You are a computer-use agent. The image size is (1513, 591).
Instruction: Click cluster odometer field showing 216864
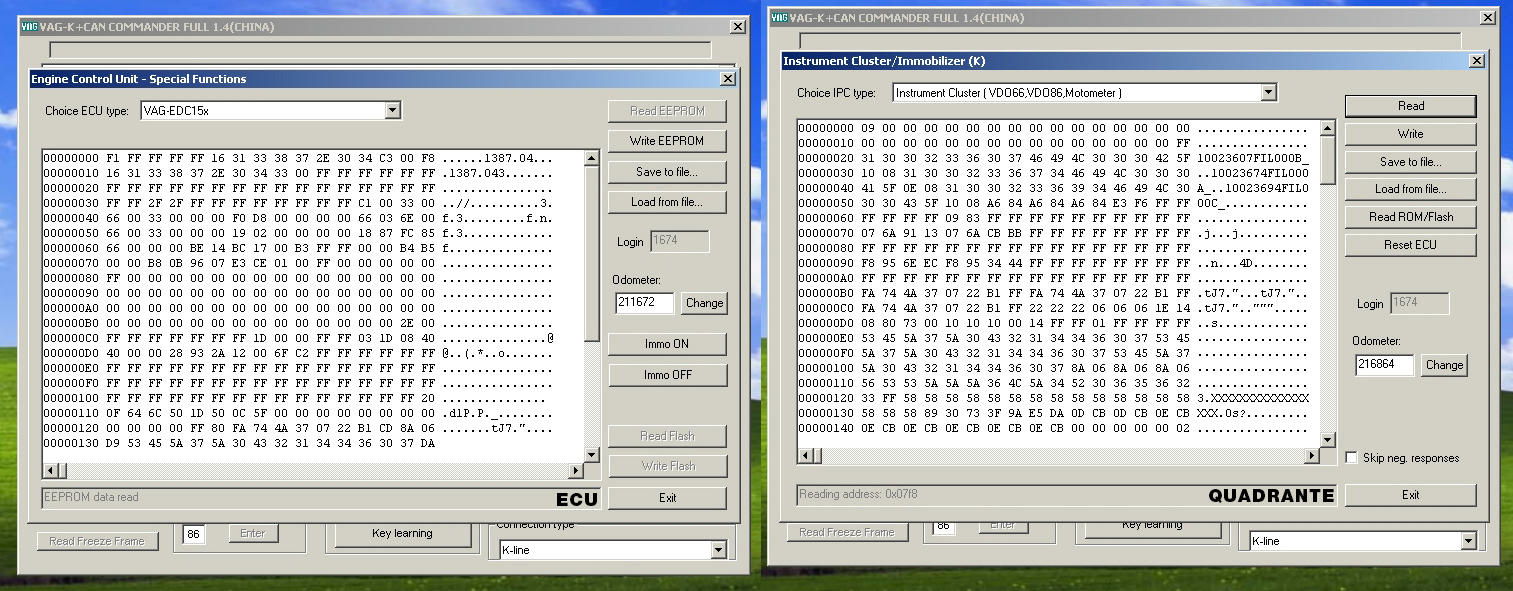pos(1385,365)
